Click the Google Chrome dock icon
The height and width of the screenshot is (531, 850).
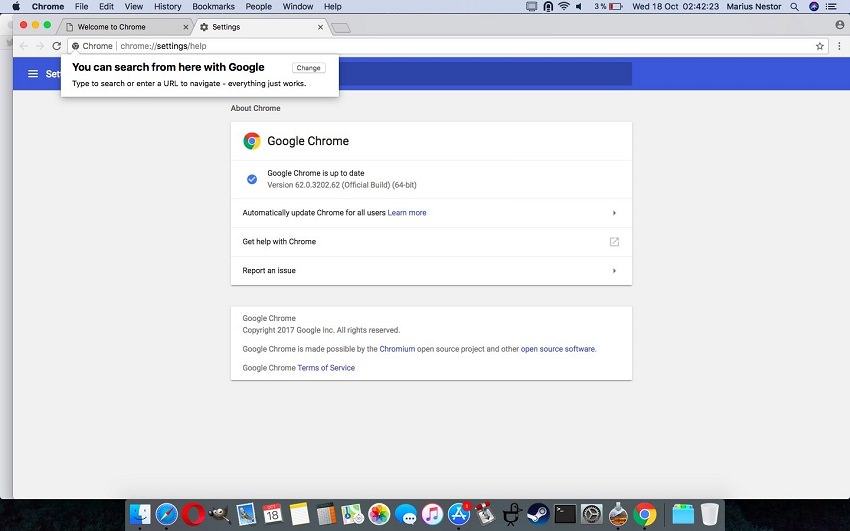click(x=645, y=514)
